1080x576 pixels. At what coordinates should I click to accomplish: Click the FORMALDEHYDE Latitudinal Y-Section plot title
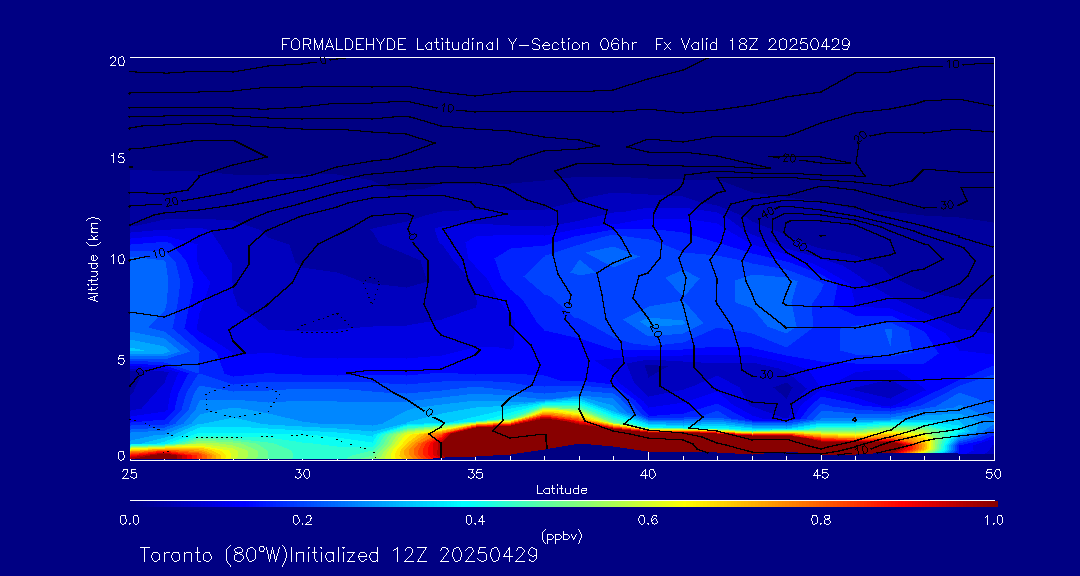565,45
